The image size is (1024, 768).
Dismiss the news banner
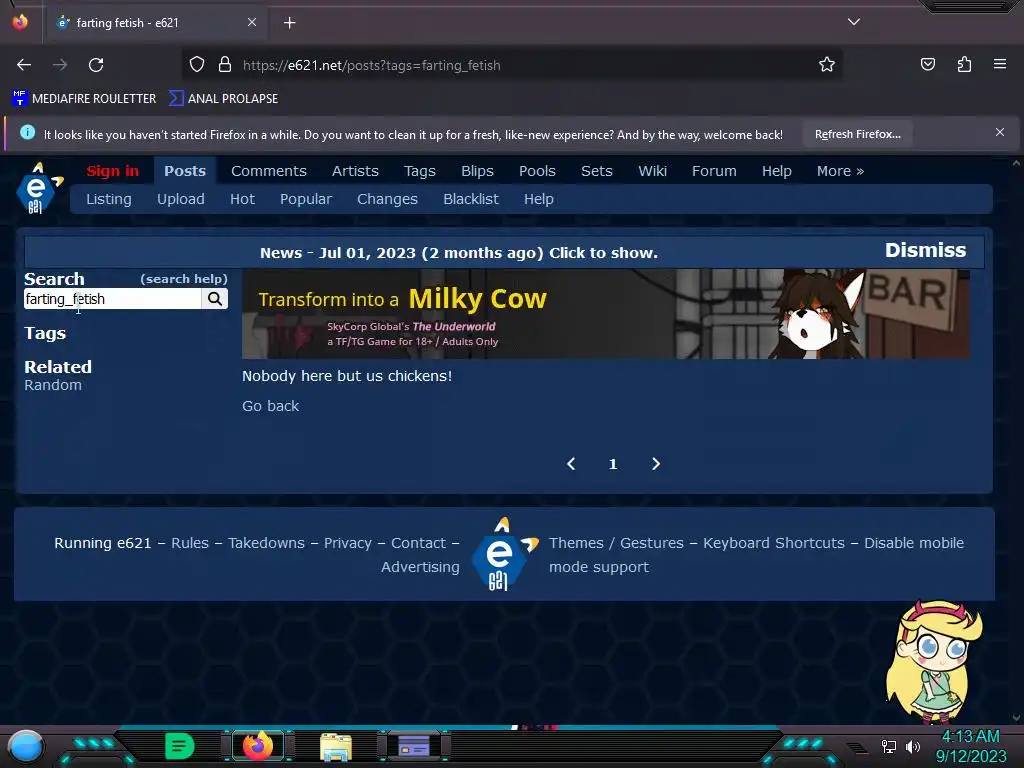tap(925, 250)
